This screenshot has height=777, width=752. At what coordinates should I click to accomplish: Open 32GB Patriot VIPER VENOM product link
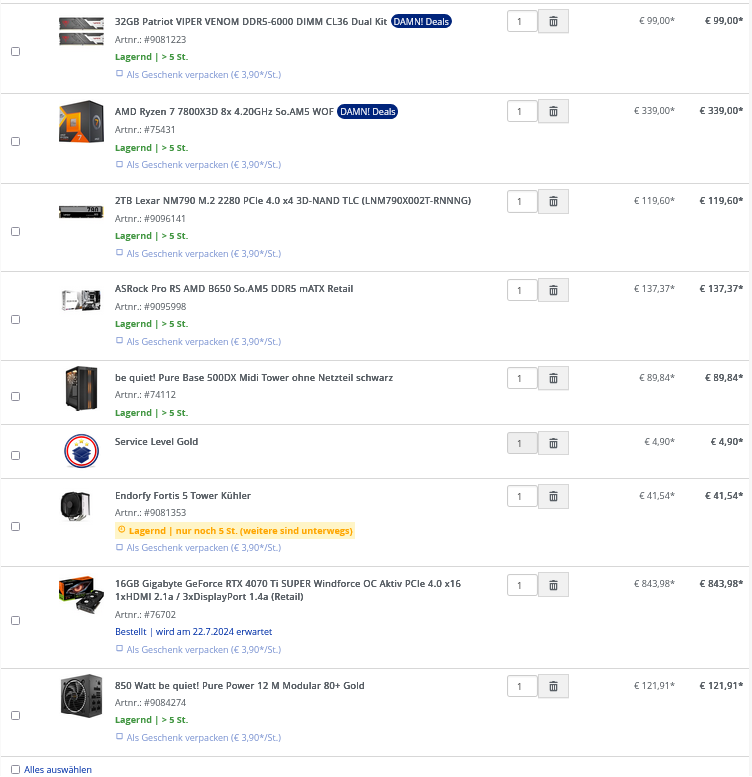point(251,22)
